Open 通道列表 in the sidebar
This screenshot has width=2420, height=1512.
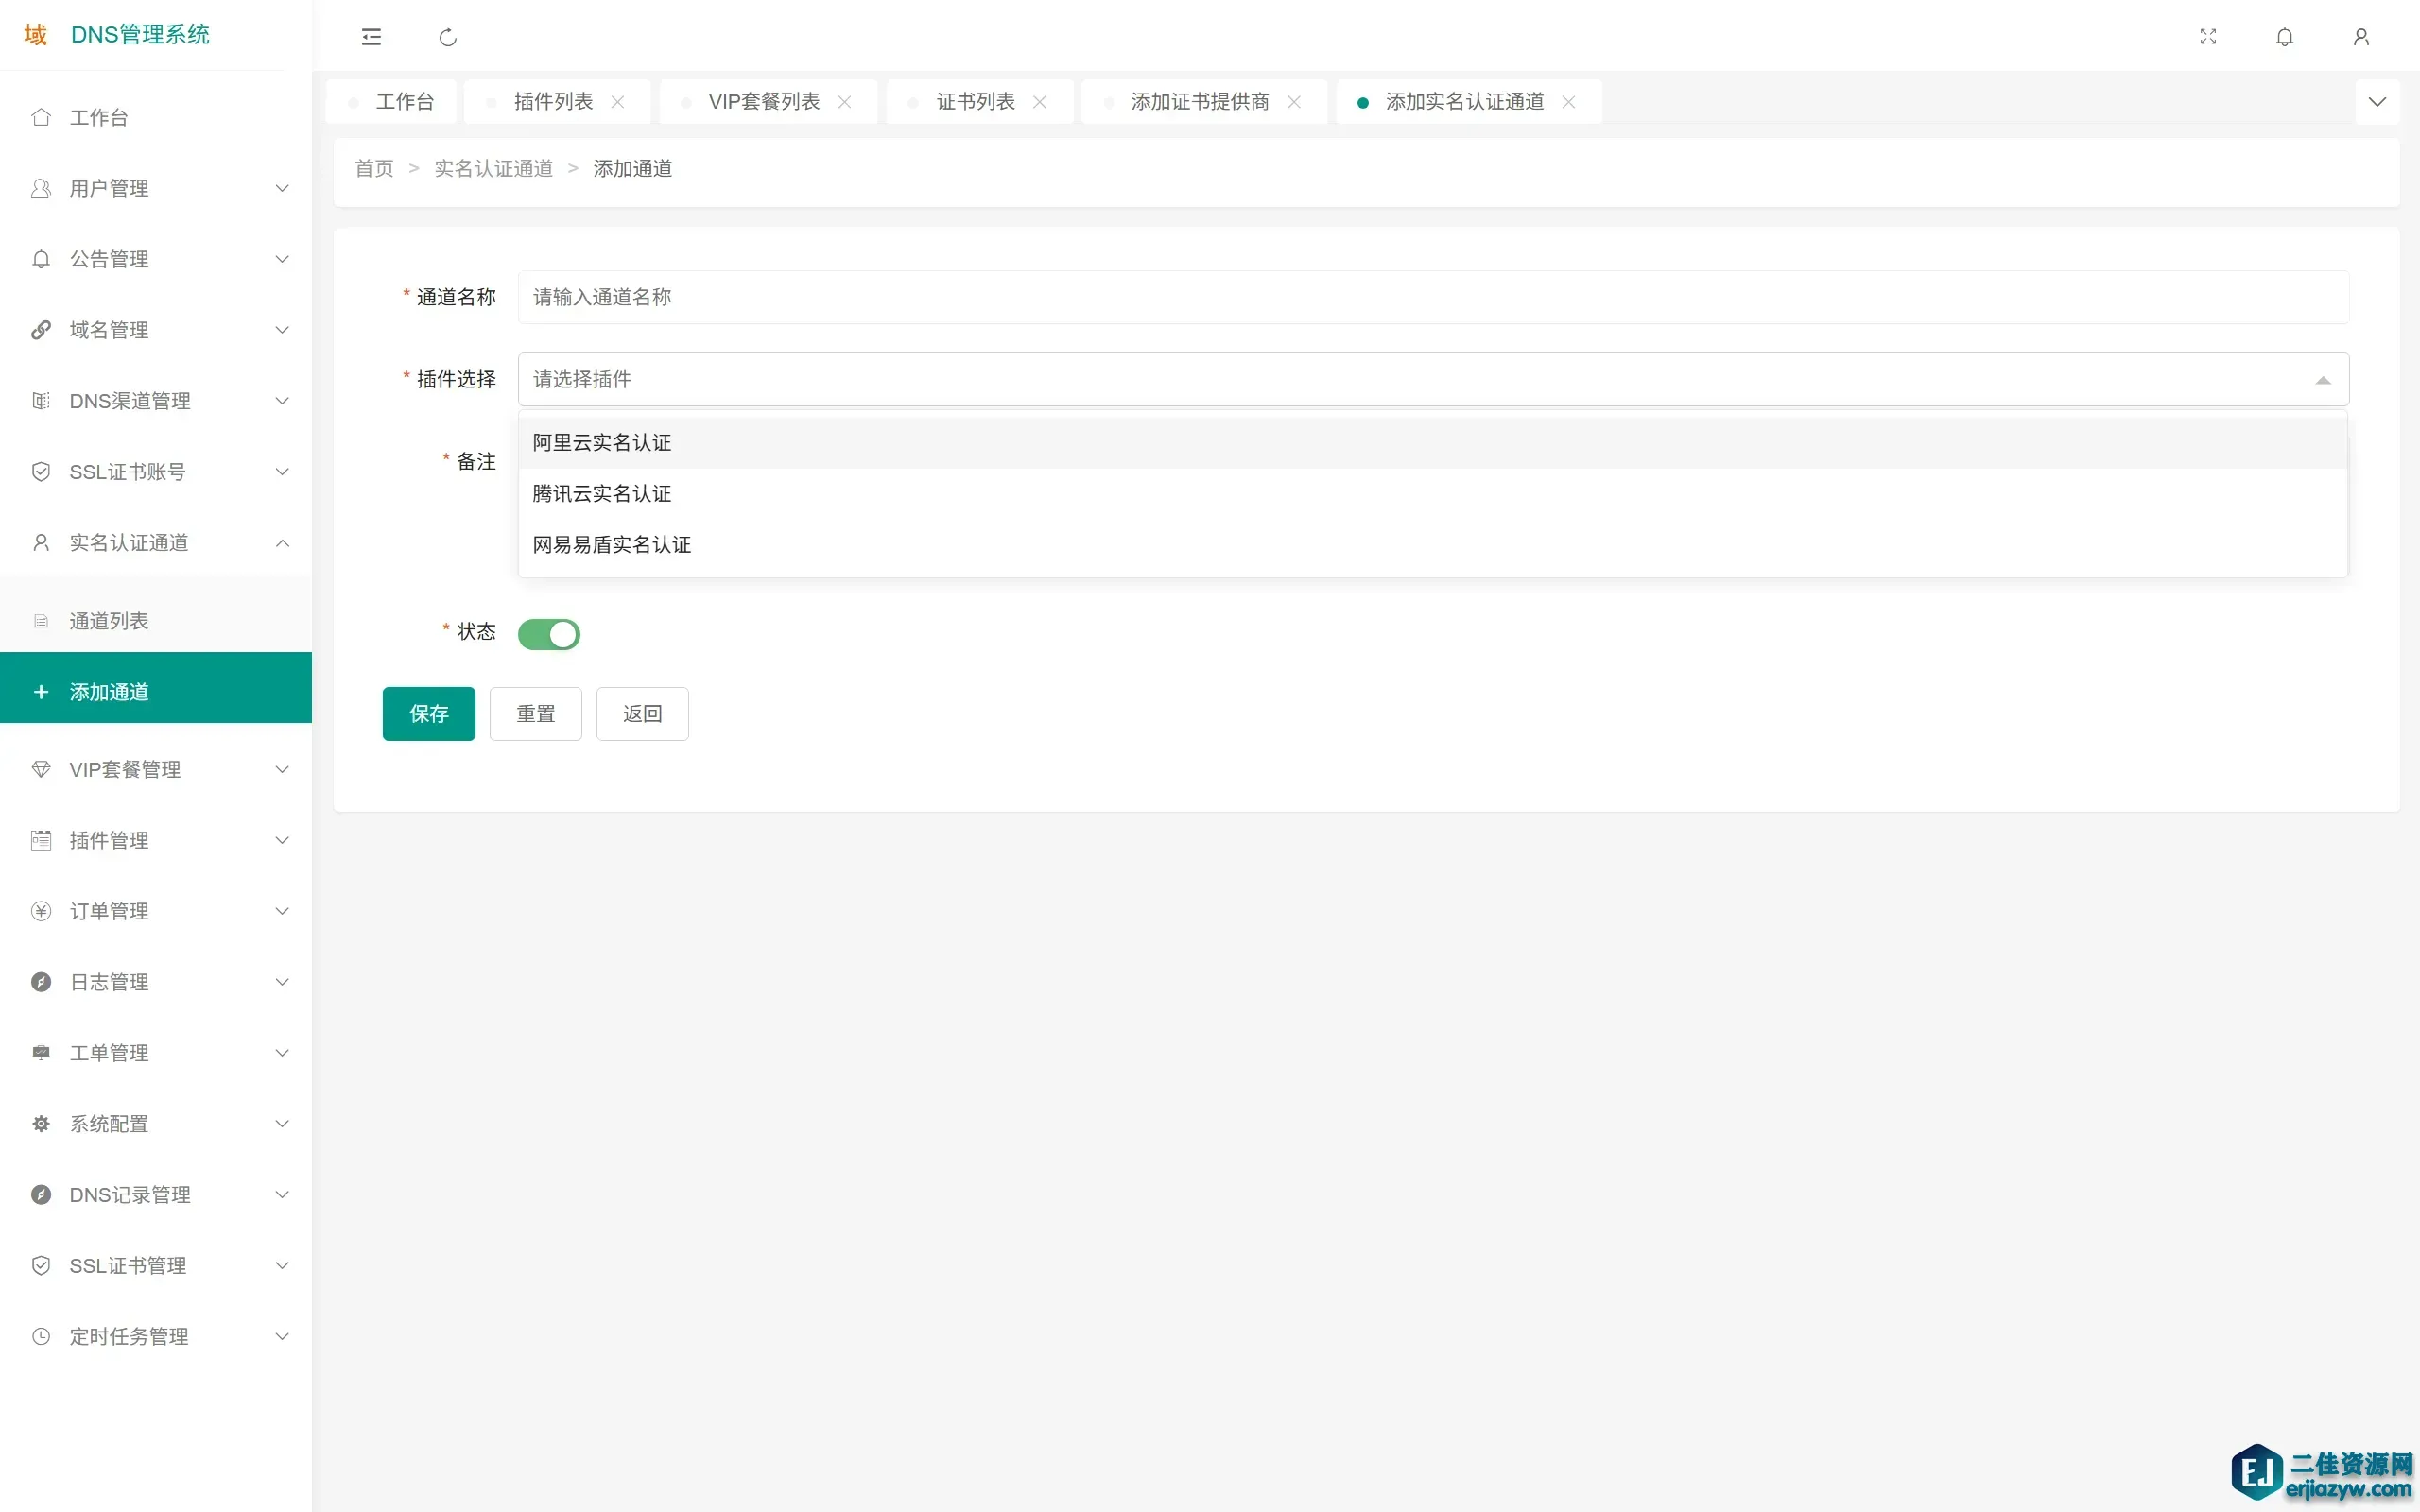coord(109,621)
